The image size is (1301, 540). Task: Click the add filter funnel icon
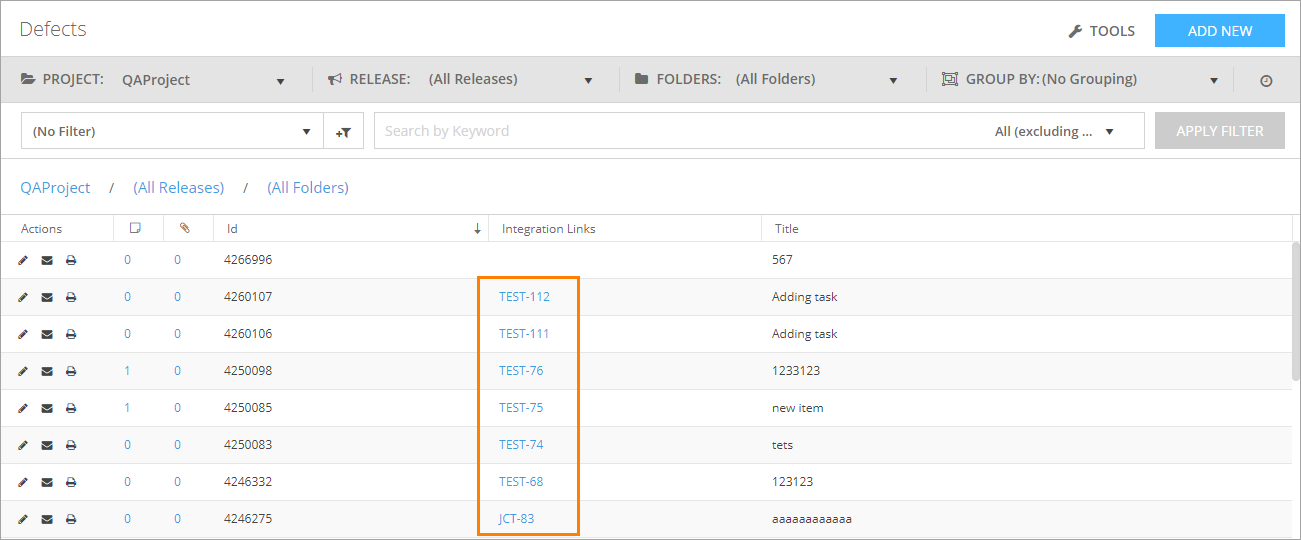pos(343,131)
